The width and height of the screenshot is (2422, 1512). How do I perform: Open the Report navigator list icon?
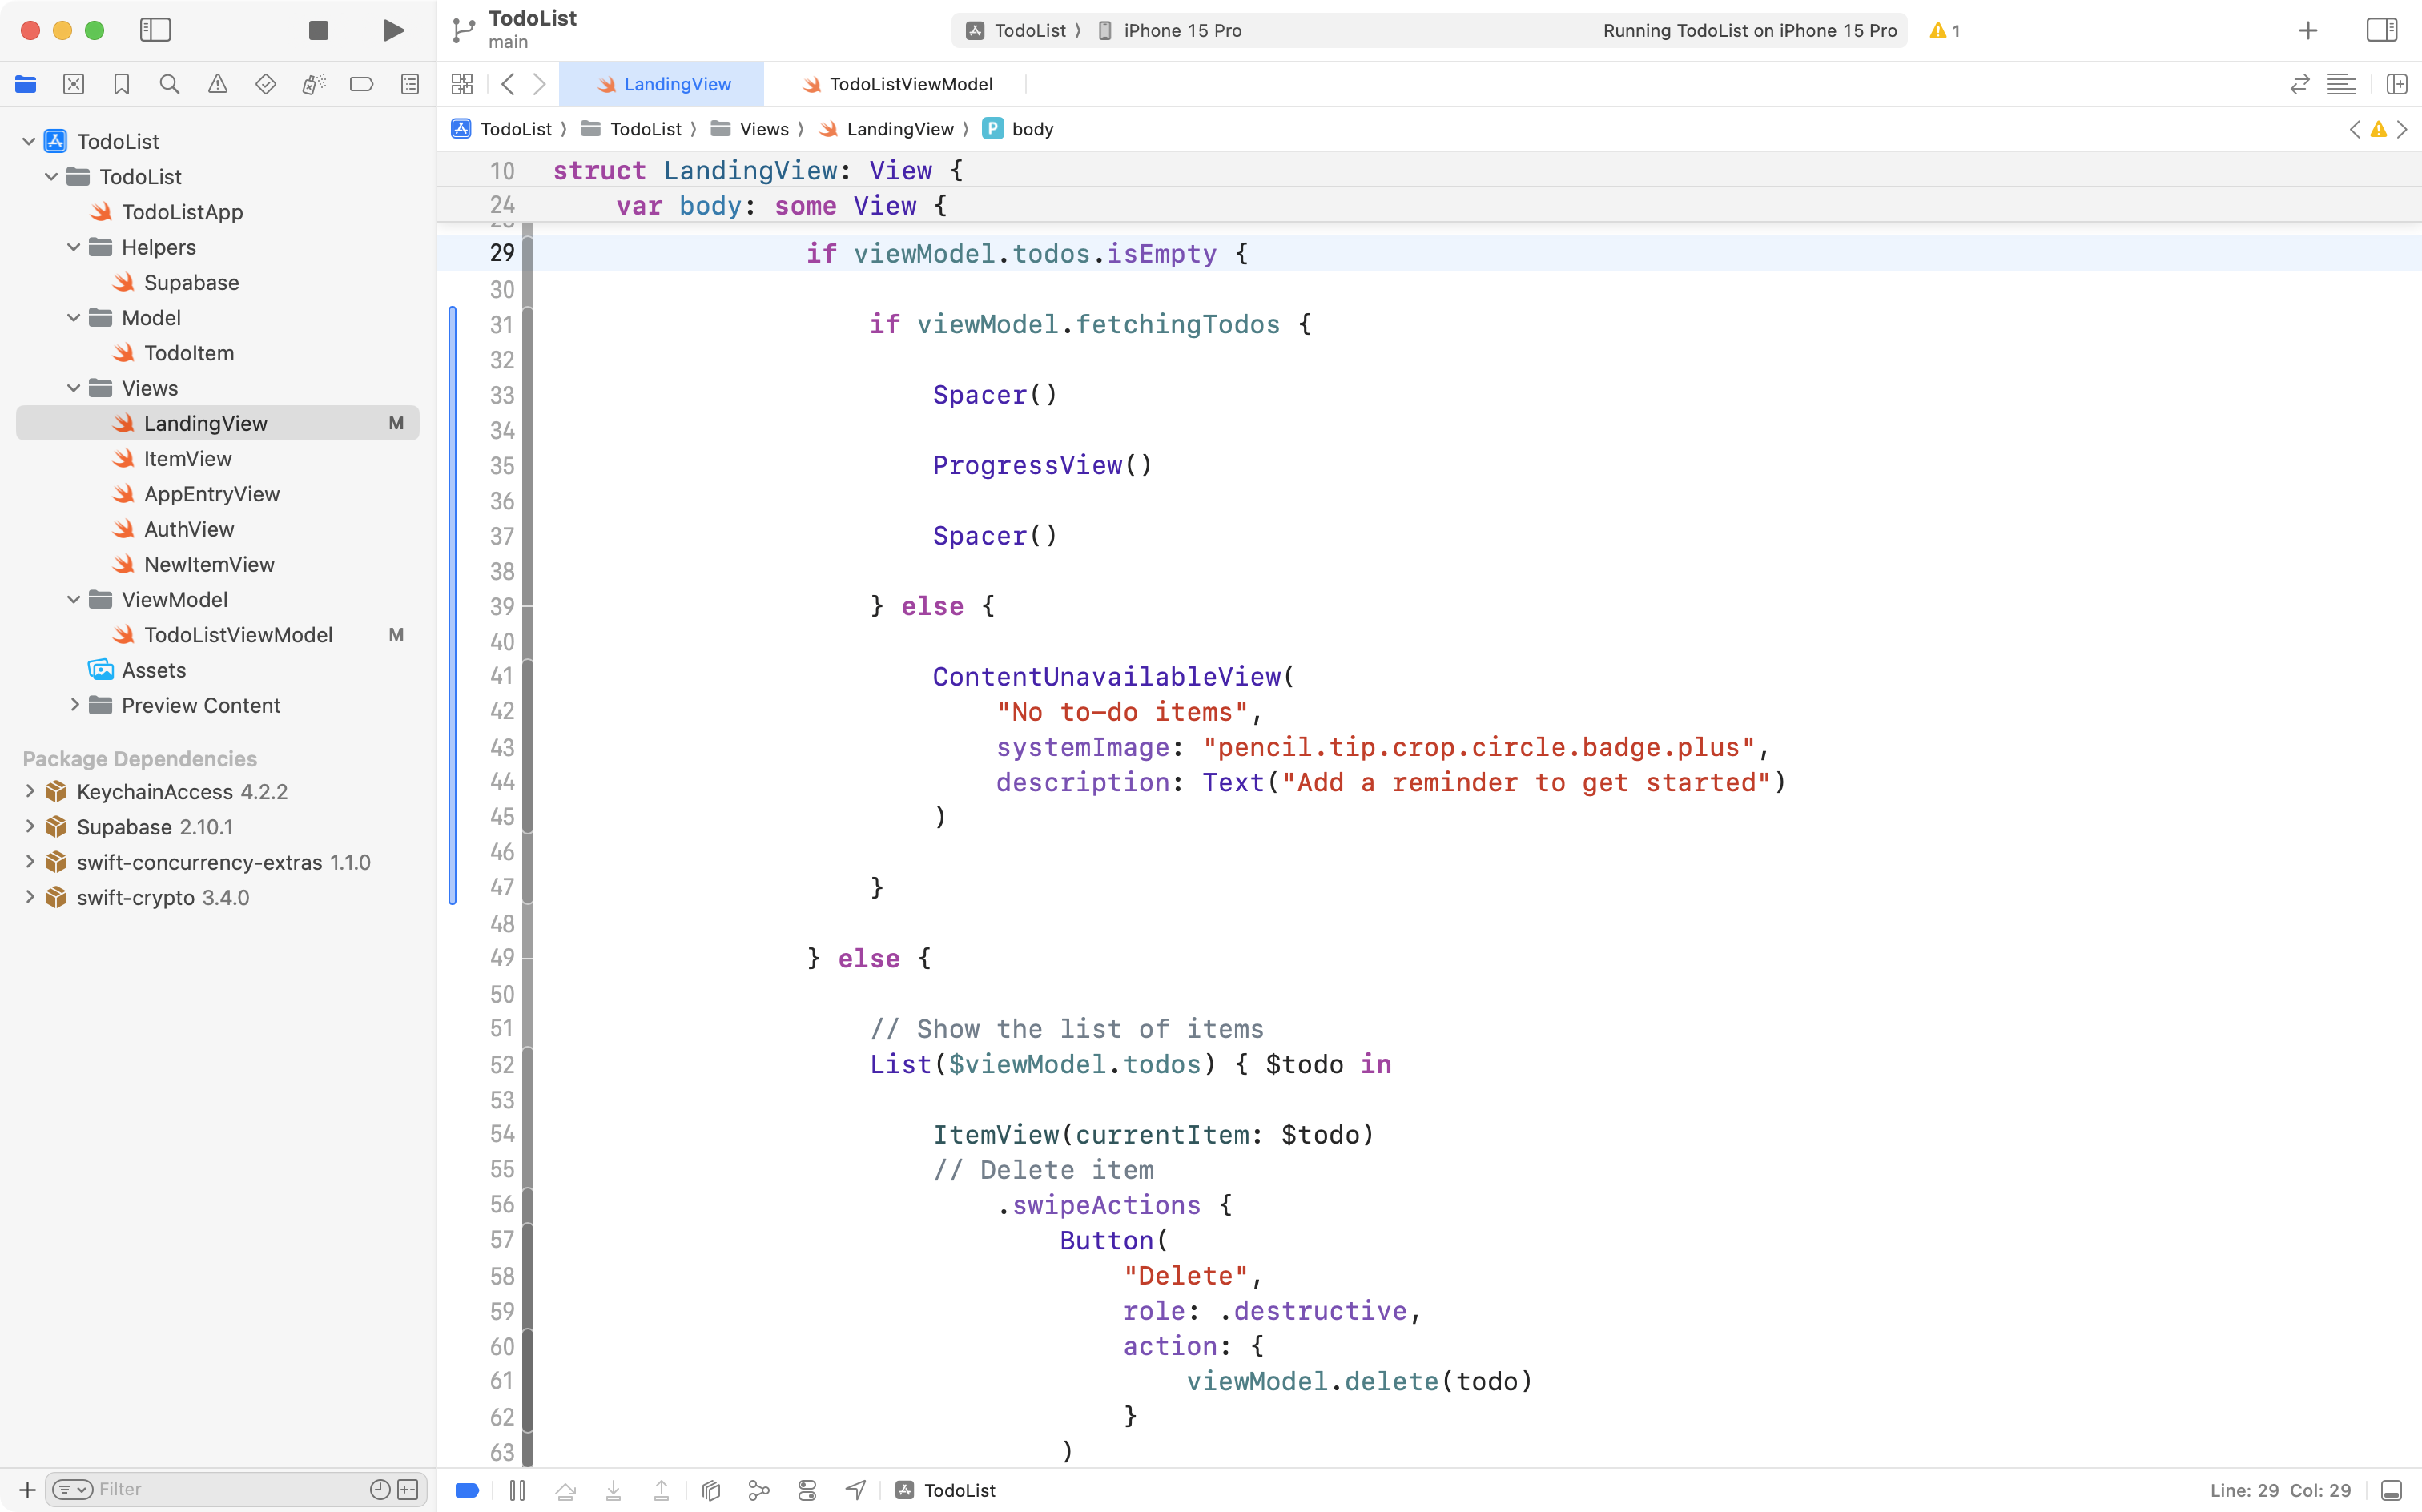point(409,84)
